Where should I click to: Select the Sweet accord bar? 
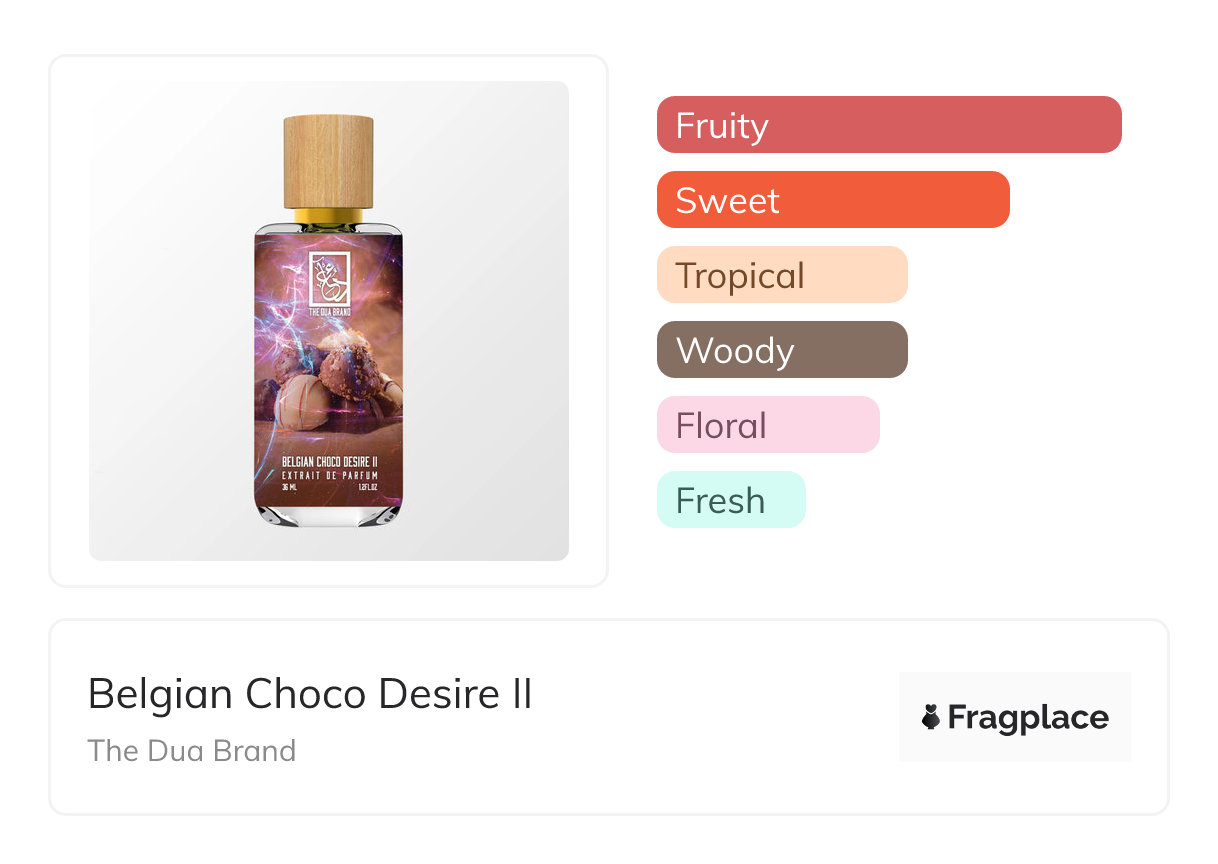pos(832,200)
